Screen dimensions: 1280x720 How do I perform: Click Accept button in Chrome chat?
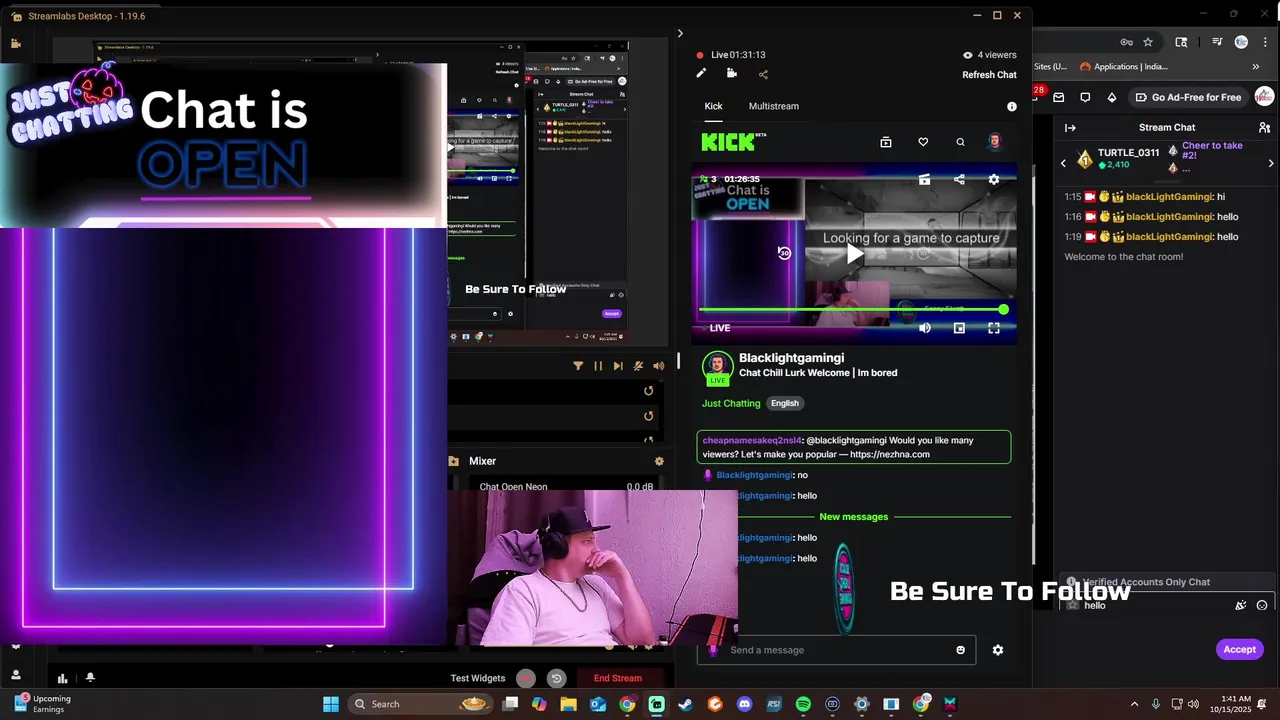tap(1239, 649)
